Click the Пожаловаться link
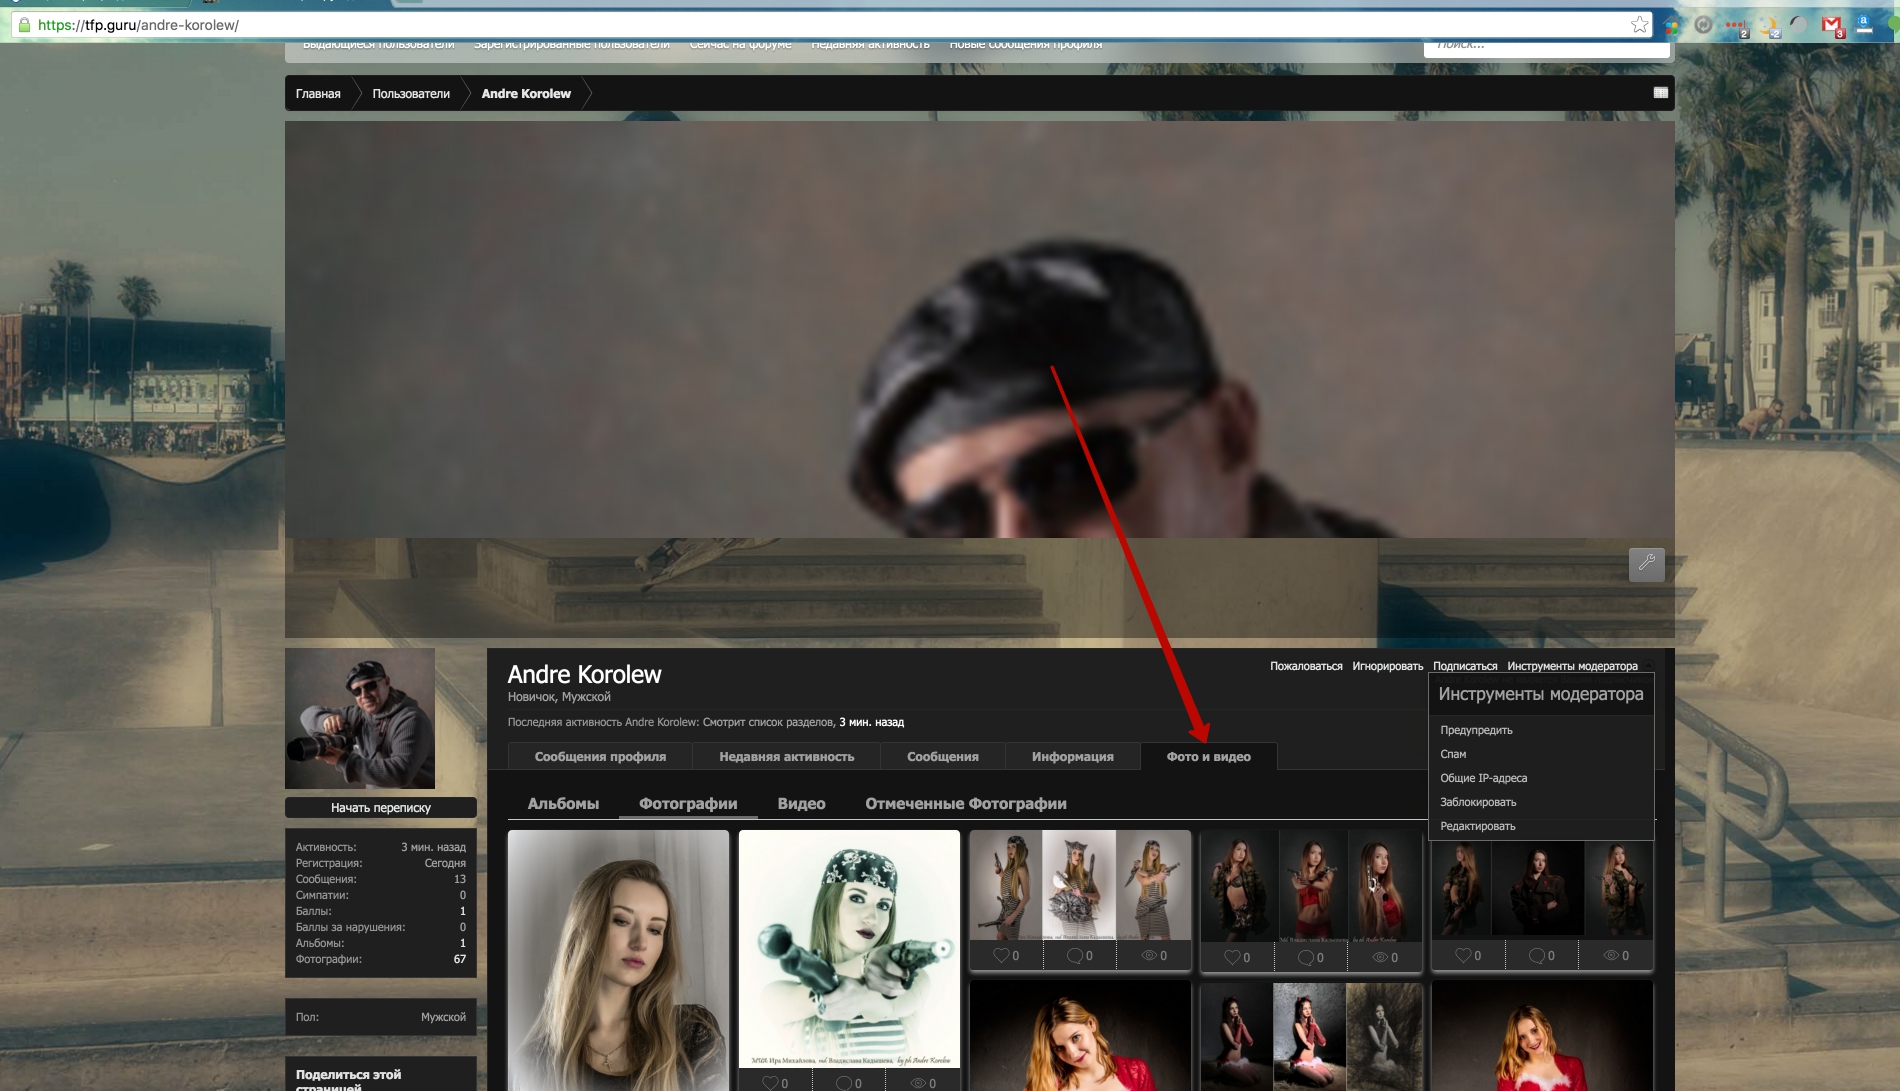The image size is (1900, 1091). (x=1306, y=666)
